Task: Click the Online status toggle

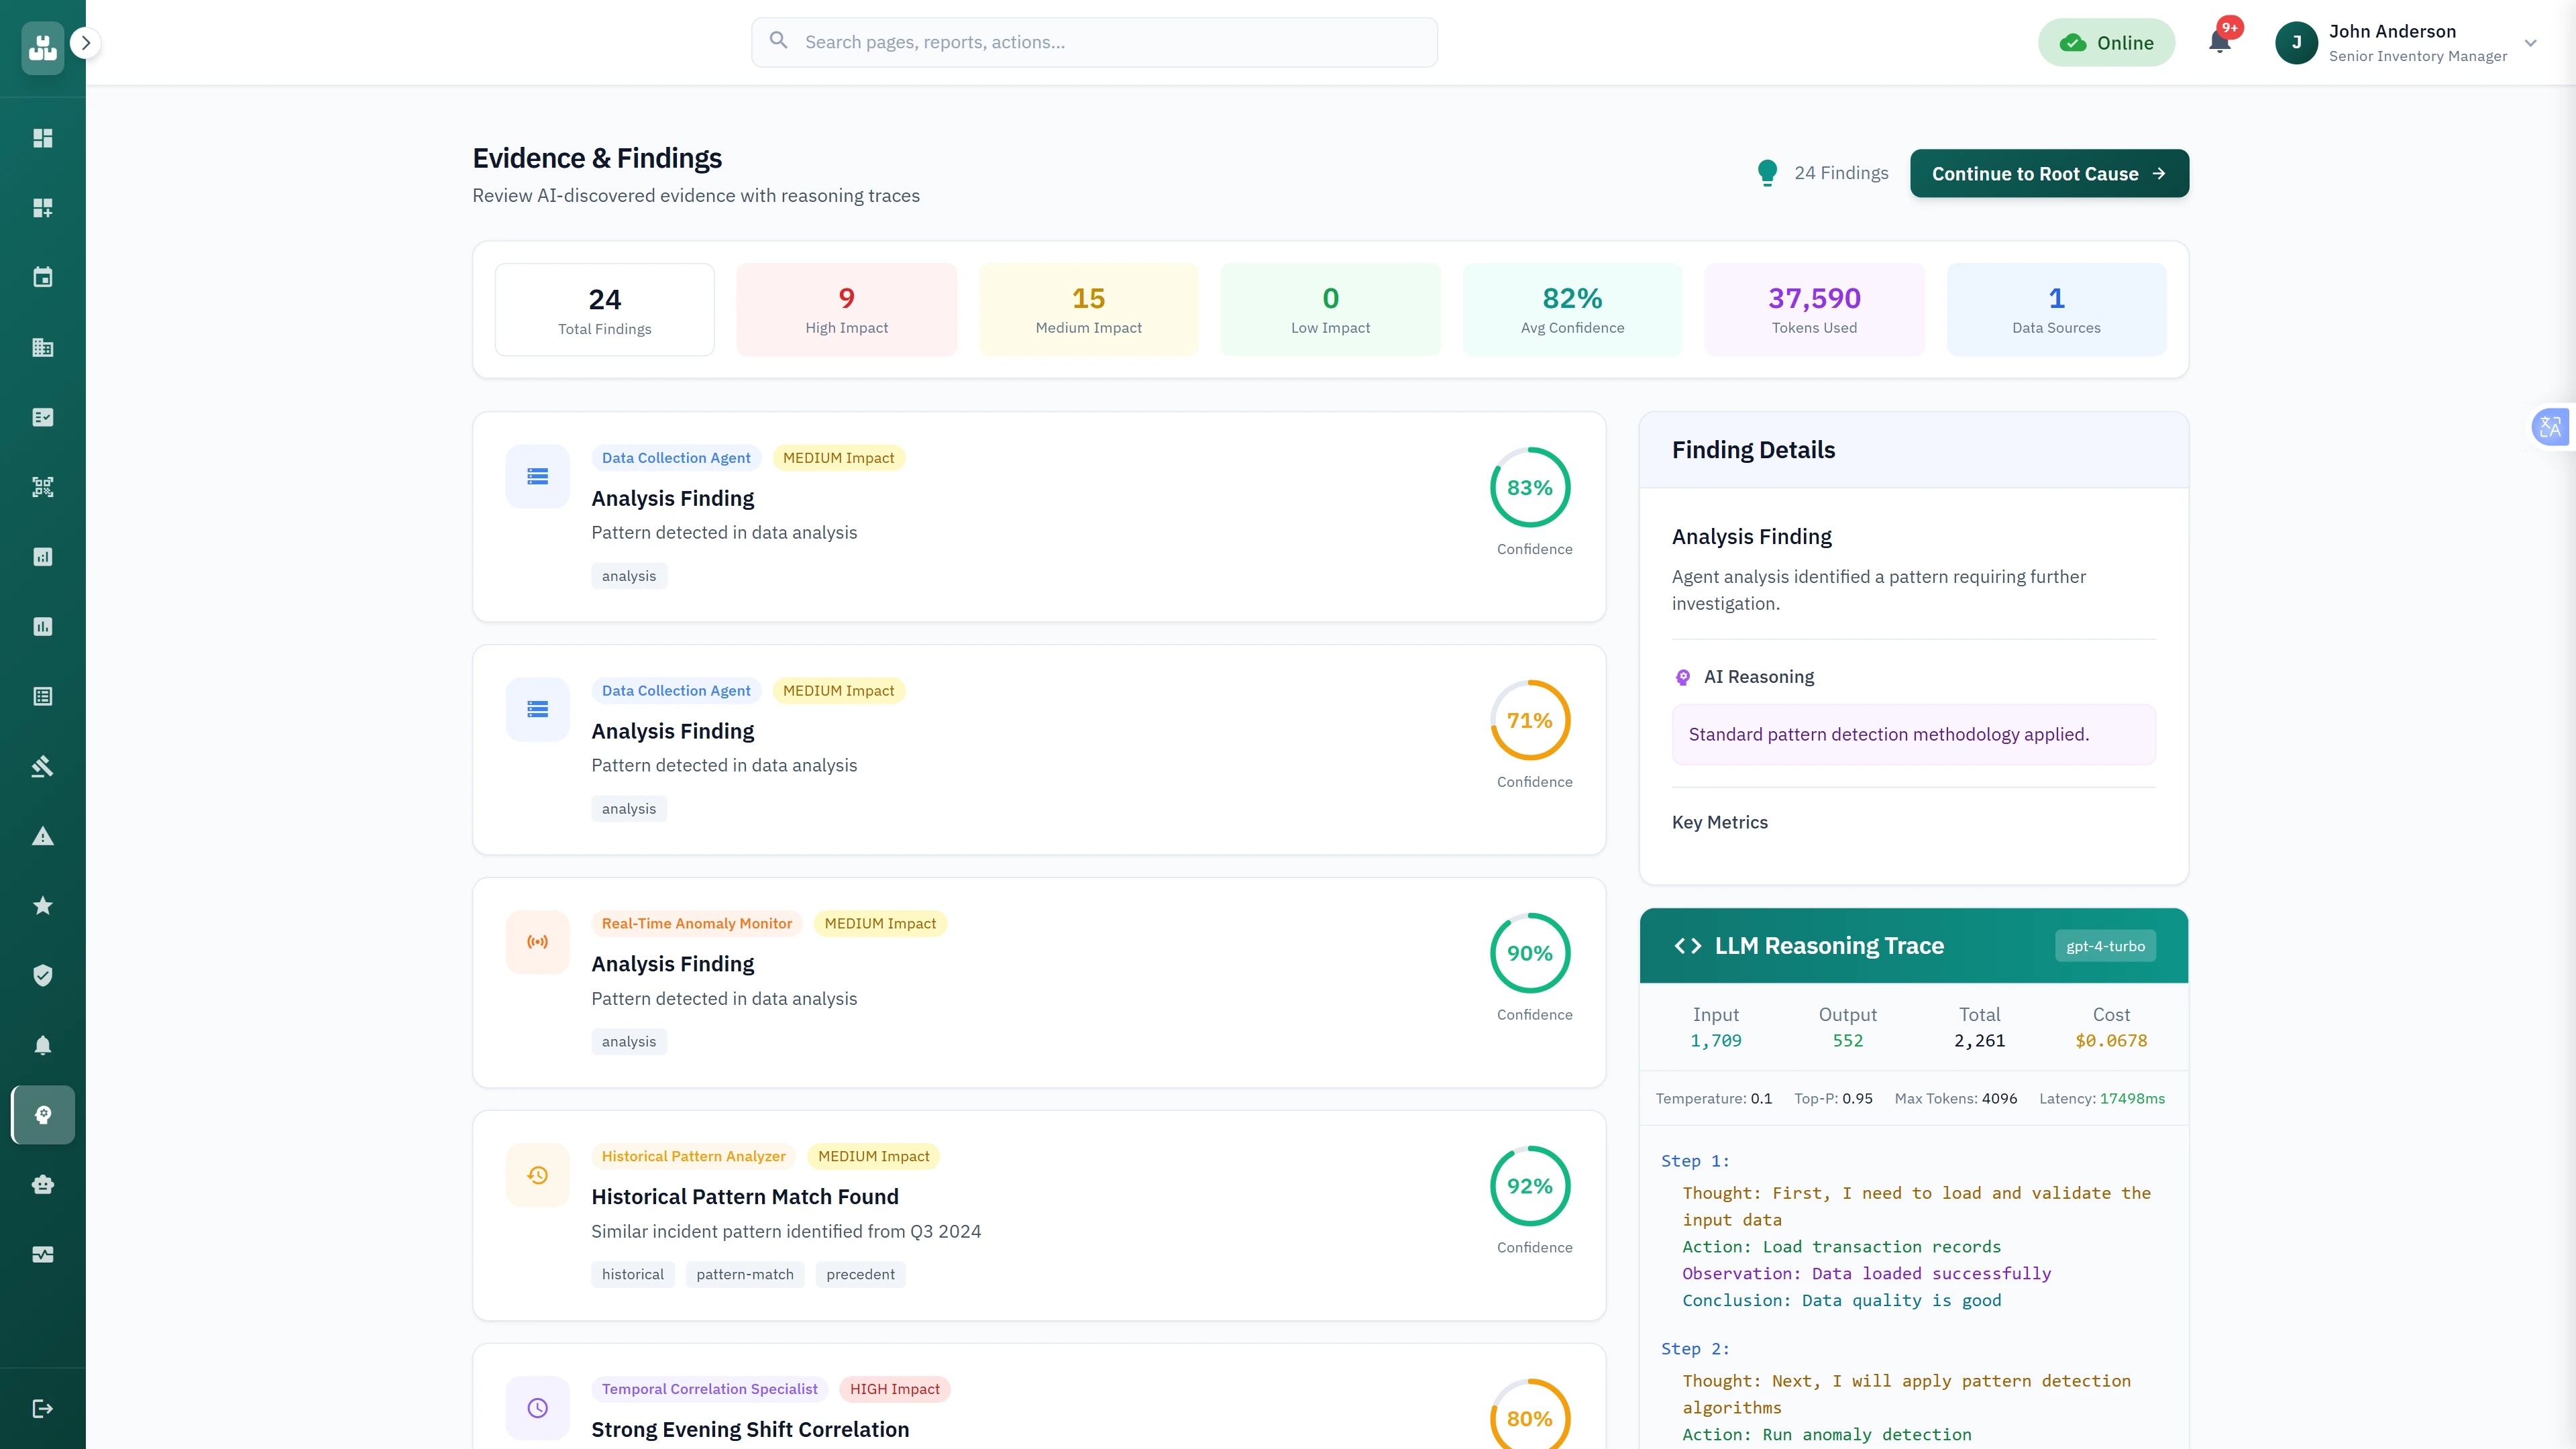Action: point(2106,42)
